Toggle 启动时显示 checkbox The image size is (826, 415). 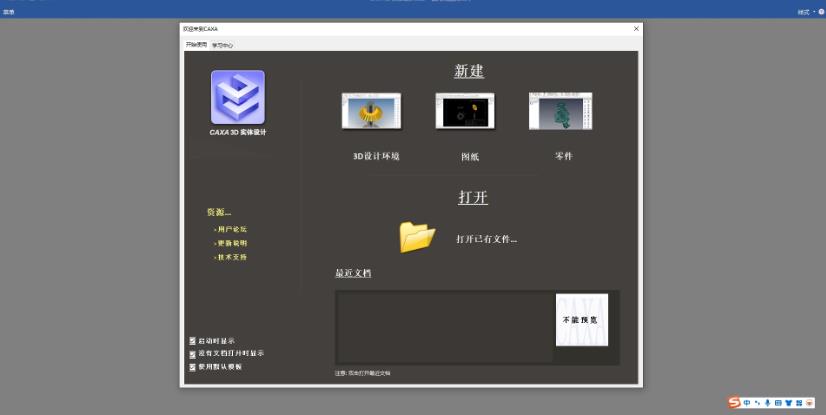[x=192, y=341]
